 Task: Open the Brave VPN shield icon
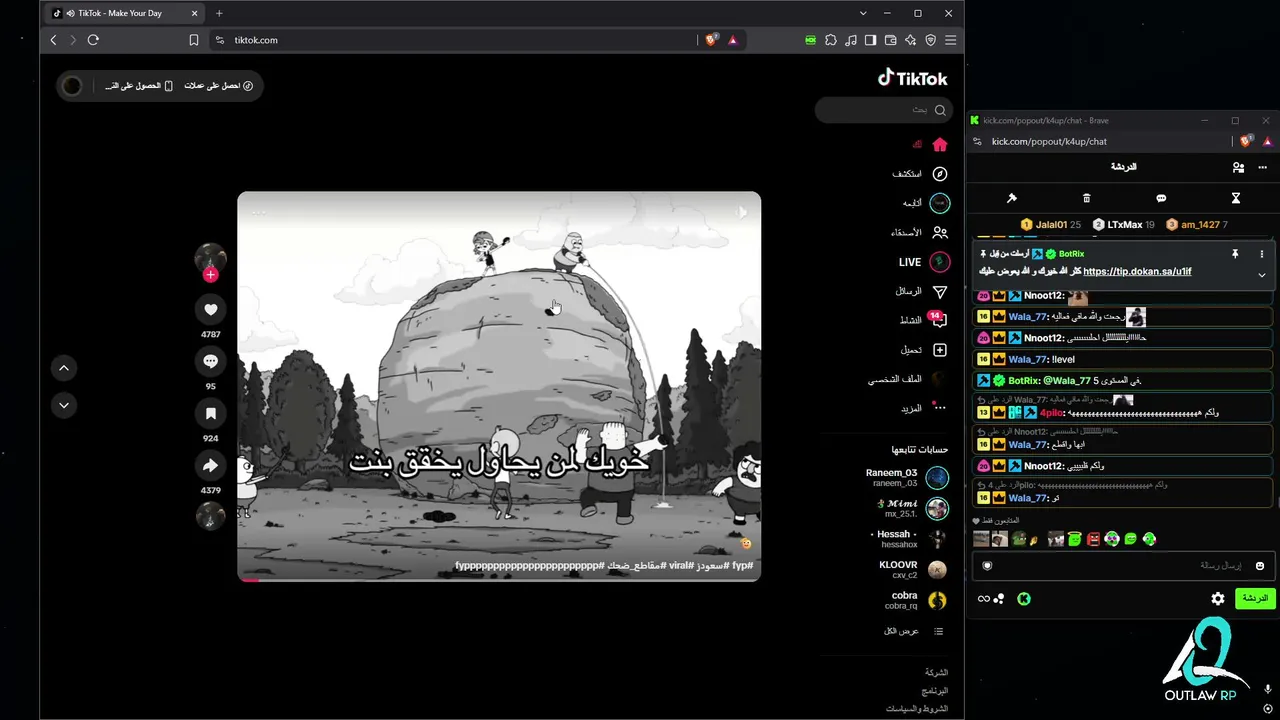[931, 40]
